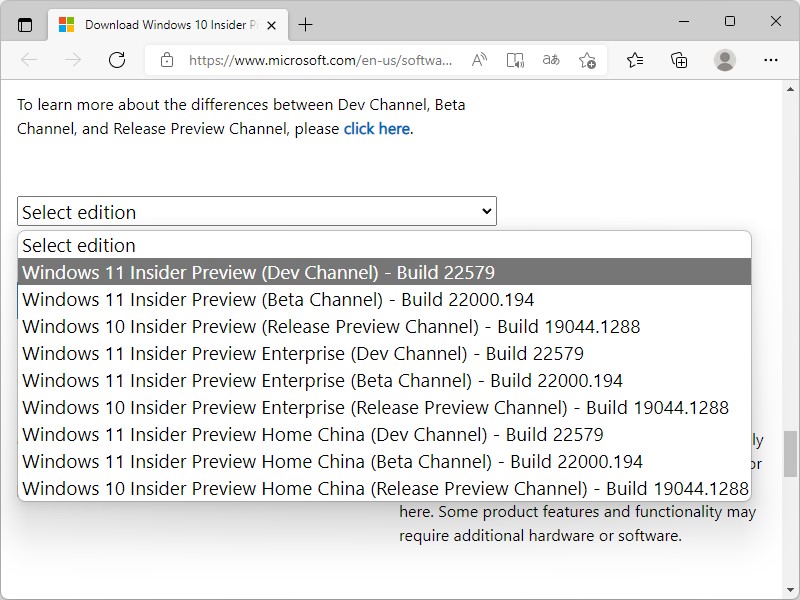Enter Immersive Reader via its icon
Image resolution: width=800 pixels, height=600 pixels.
coord(515,60)
